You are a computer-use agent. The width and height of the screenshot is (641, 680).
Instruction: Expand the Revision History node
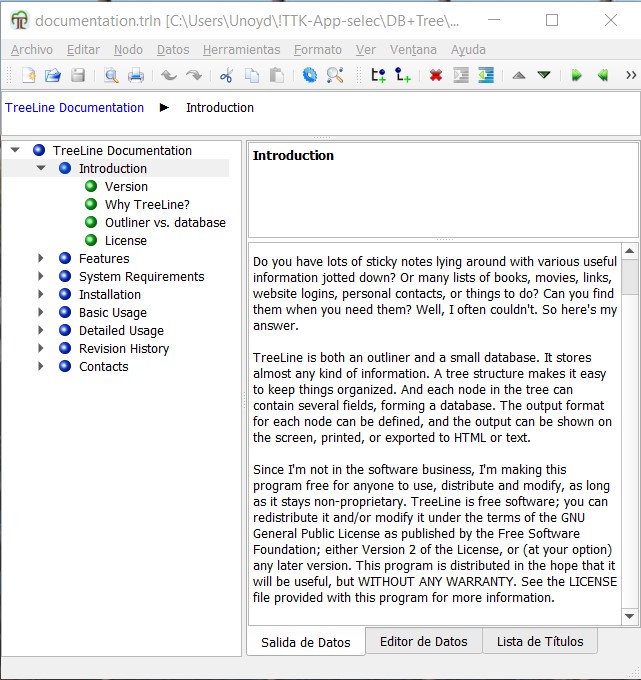[x=41, y=349]
